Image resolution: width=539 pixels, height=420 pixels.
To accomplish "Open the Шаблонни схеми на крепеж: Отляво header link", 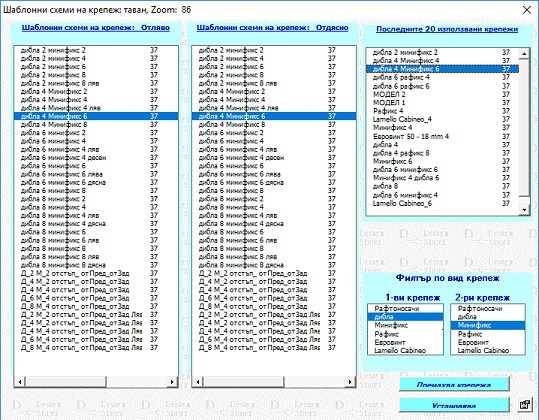I will tap(96, 27).
